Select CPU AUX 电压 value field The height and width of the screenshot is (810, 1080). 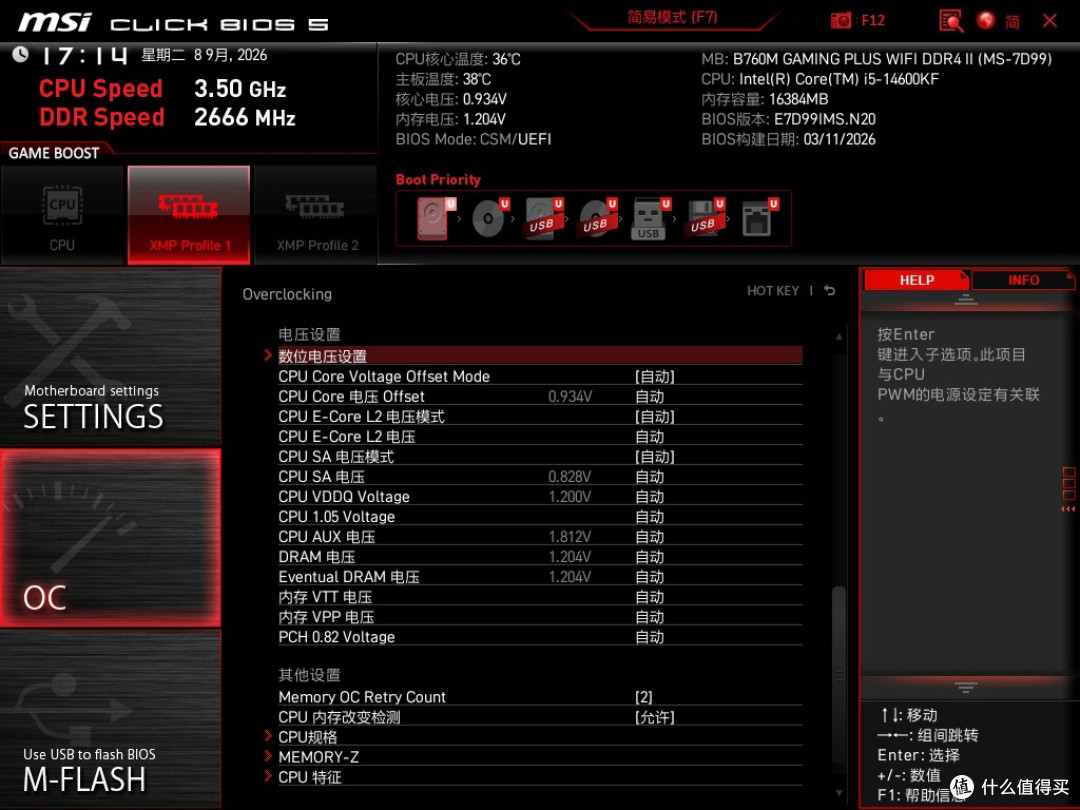click(x=650, y=536)
